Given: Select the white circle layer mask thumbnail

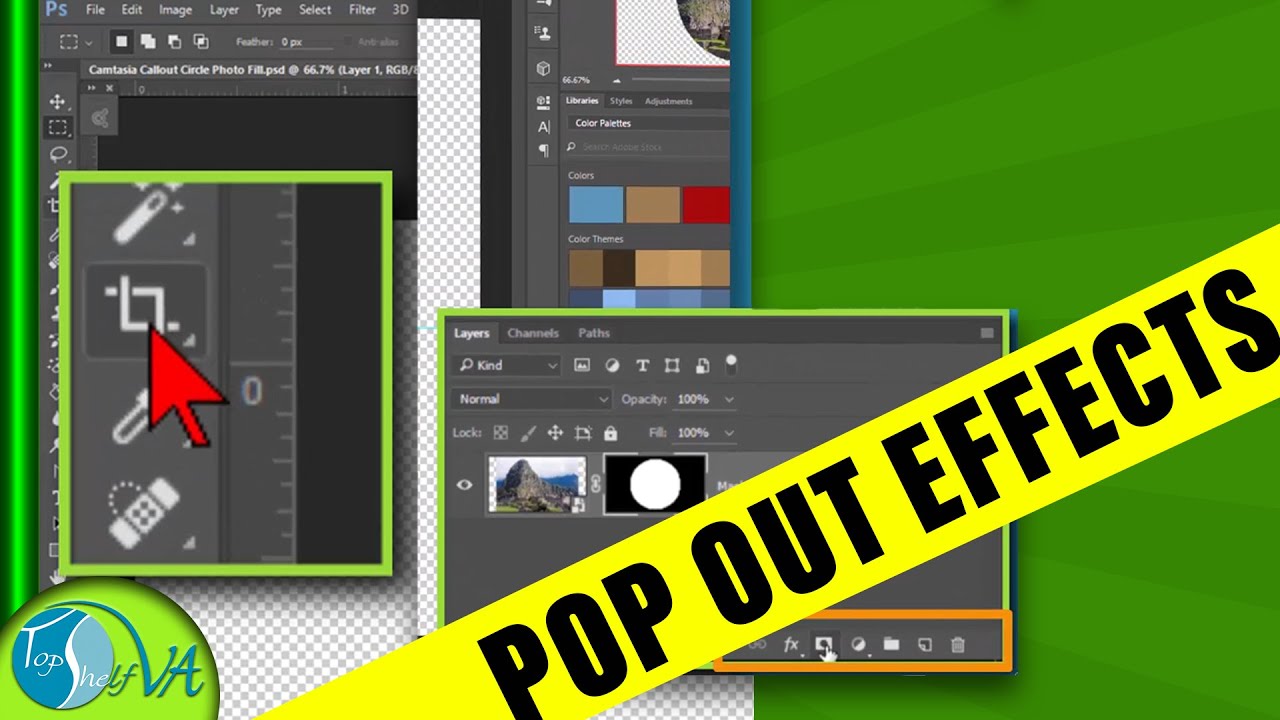Looking at the screenshot, I should point(655,485).
